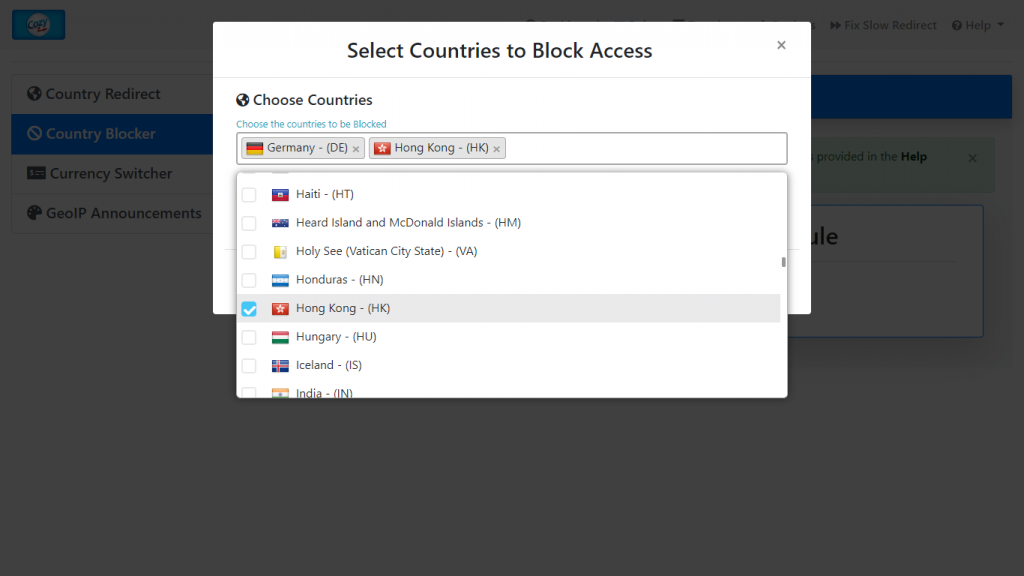Tick the Holy See (Vatican City State) checkbox
The image size is (1024, 576).
tap(249, 251)
